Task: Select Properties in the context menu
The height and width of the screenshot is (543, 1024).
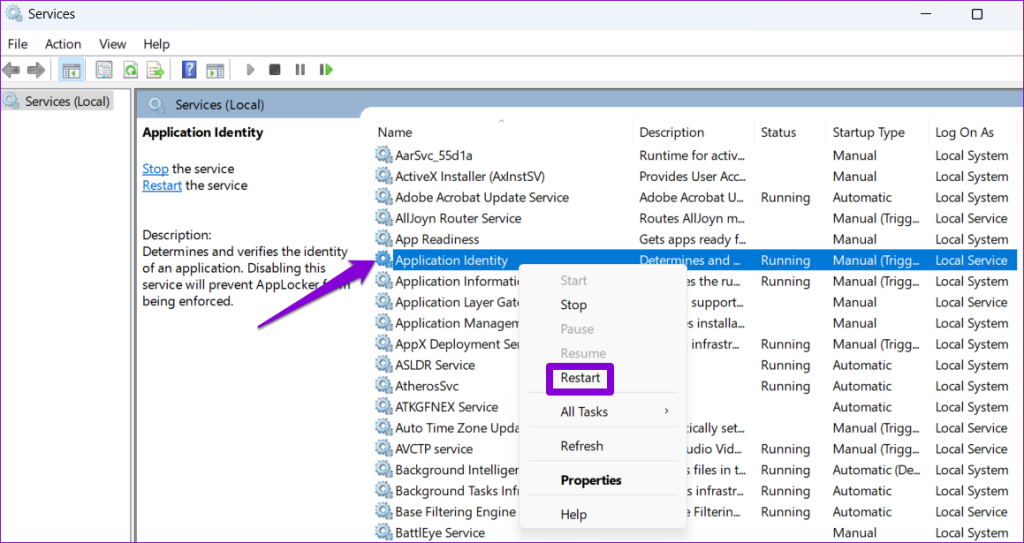Action: tap(590, 480)
